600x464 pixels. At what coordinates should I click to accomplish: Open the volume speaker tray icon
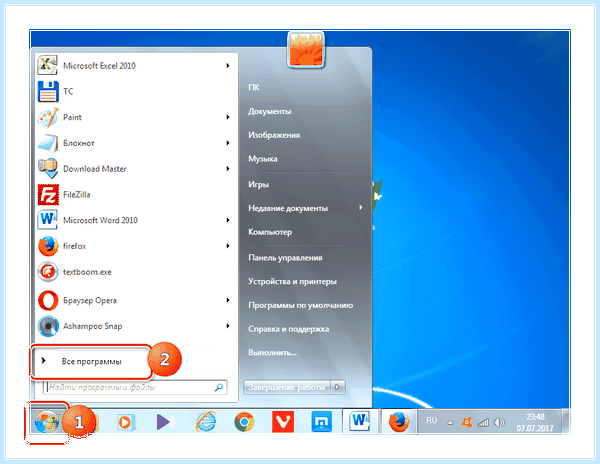499,422
